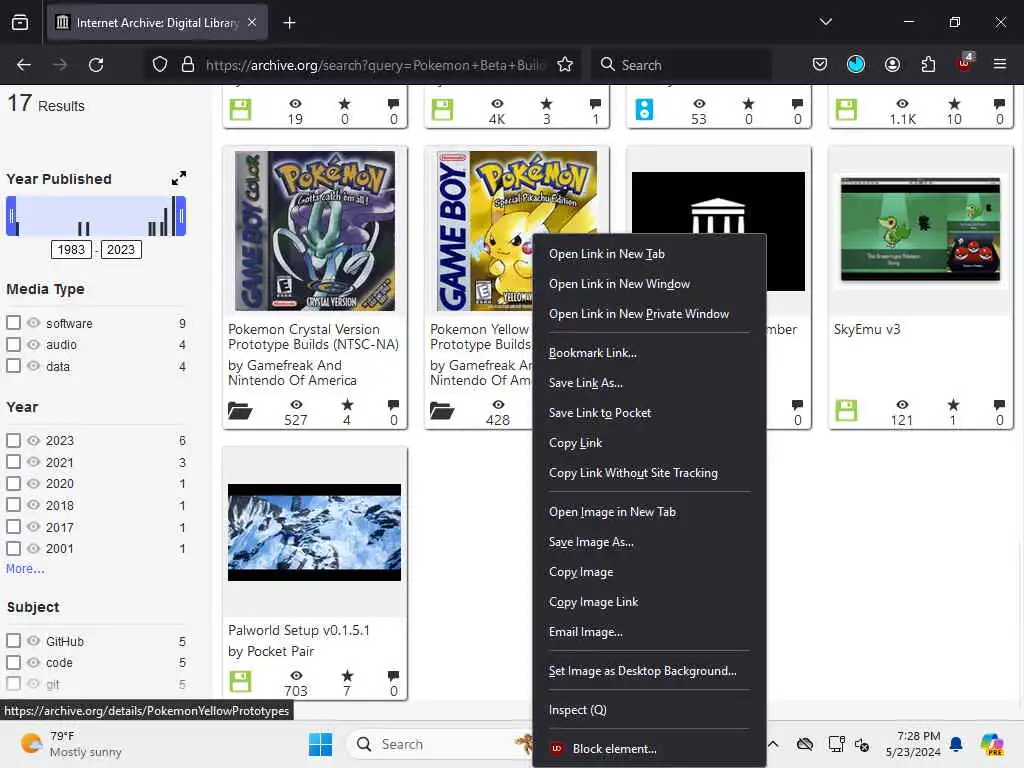Click the left handle of year range slider
The height and width of the screenshot is (768, 1024).
[x=11, y=216]
